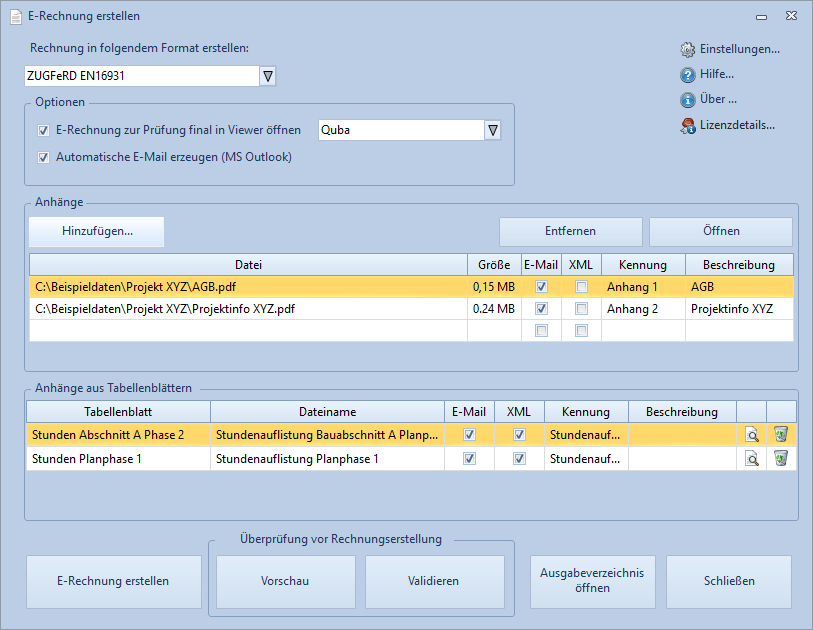Open the Hilfe link
The height and width of the screenshot is (630, 813).
click(x=717, y=74)
